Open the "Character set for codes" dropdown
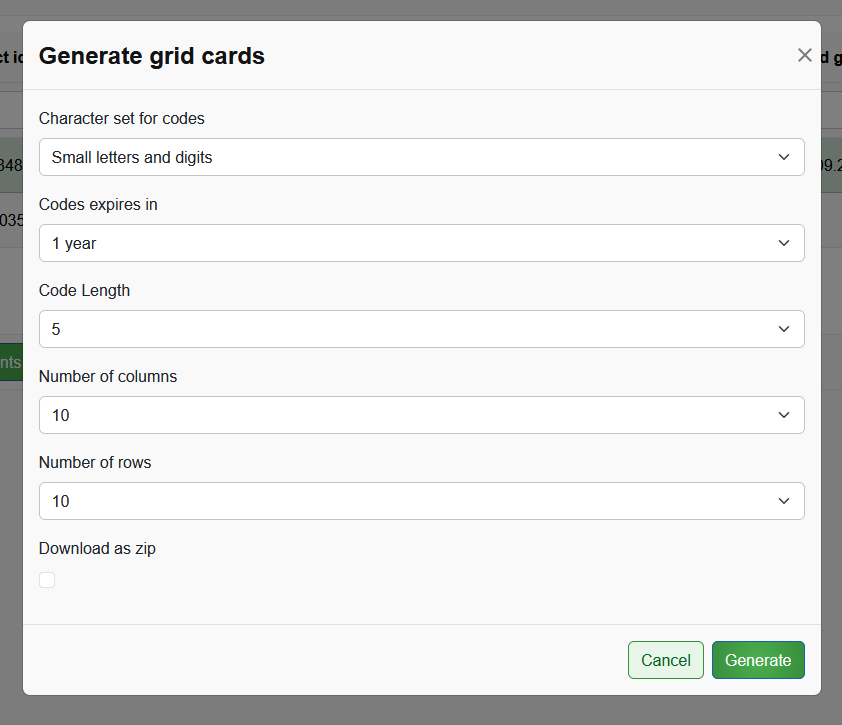 click(421, 157)
